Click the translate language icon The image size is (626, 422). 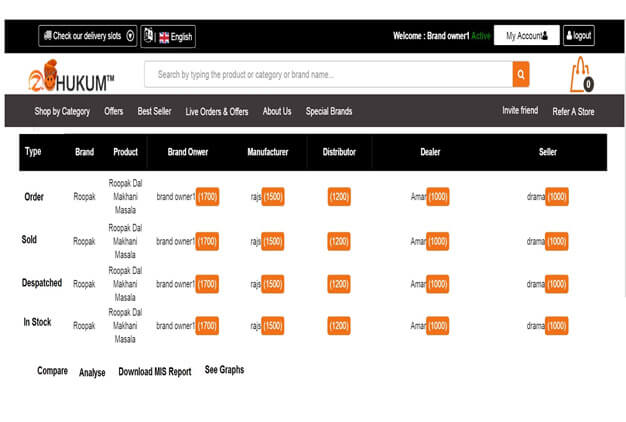(149, 36)
